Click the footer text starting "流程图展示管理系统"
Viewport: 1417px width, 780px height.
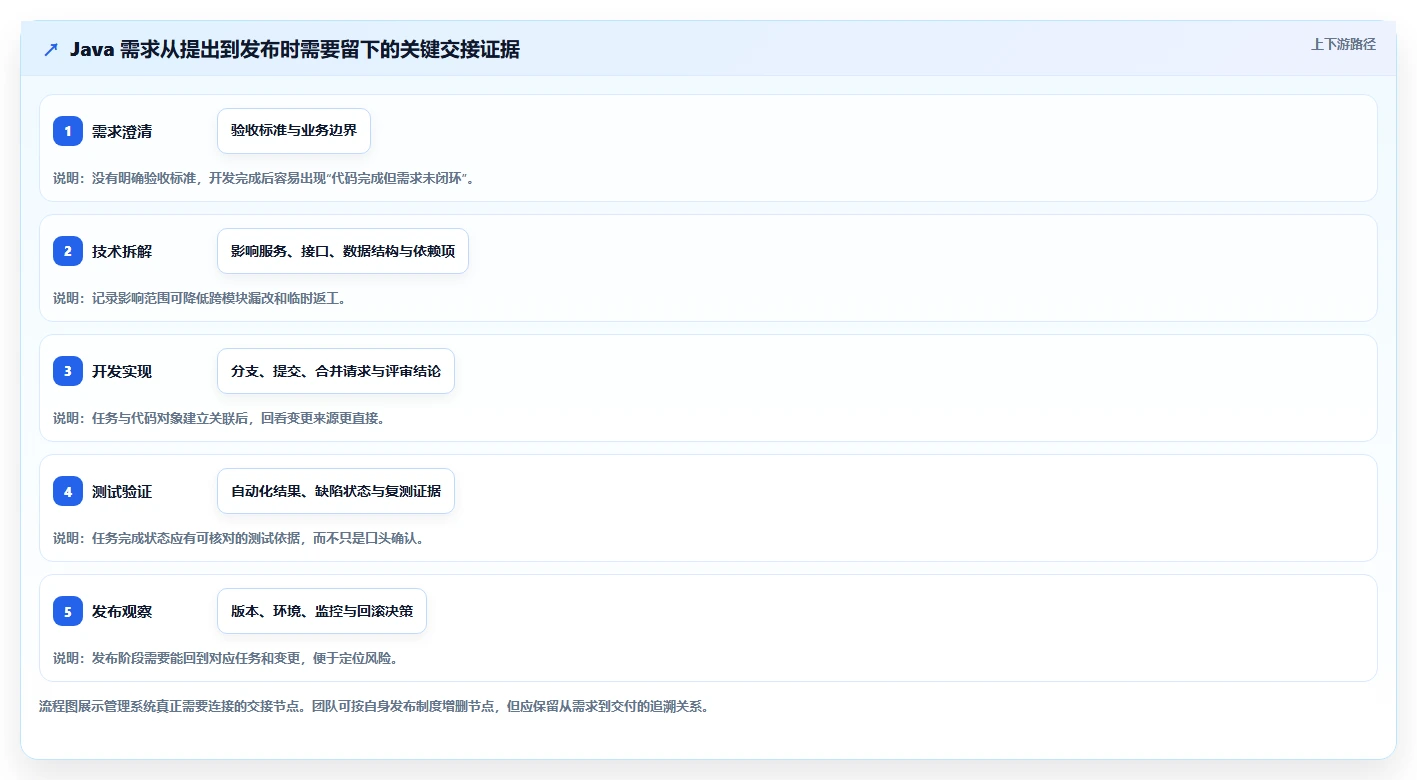(374, 706)
